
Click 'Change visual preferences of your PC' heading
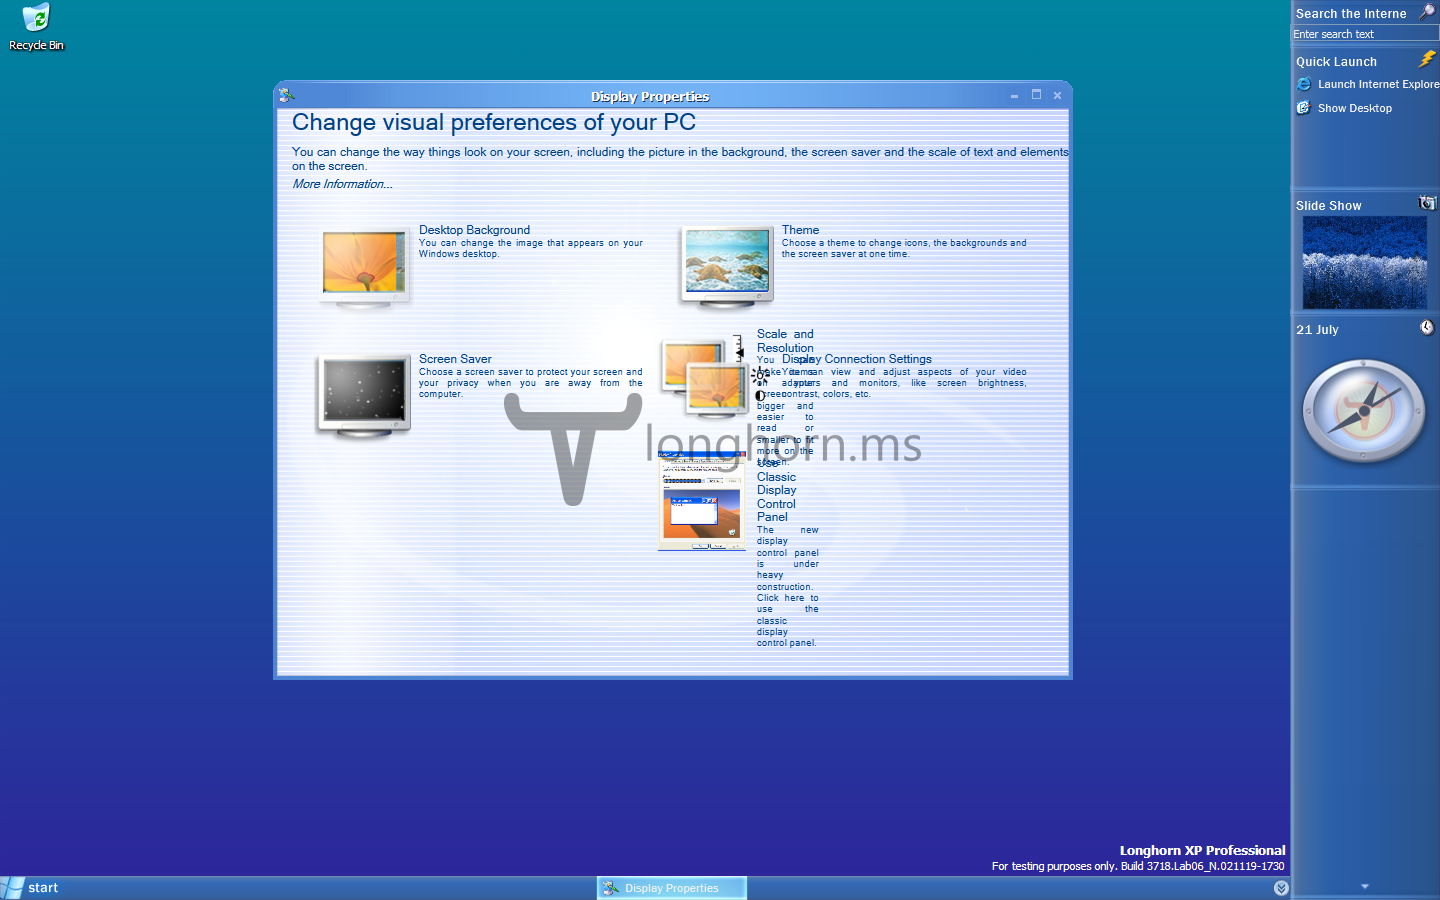point(494,123)
